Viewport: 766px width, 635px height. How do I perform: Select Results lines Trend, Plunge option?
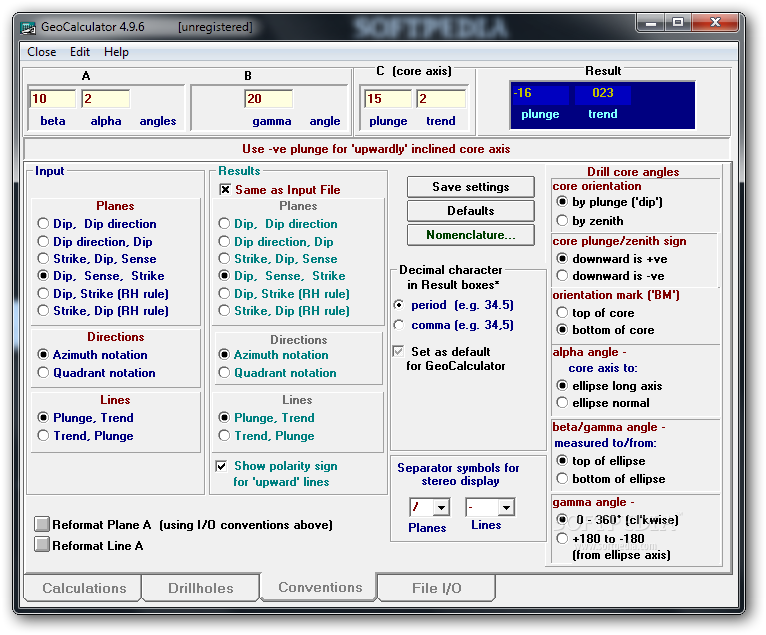pos(224,436)
